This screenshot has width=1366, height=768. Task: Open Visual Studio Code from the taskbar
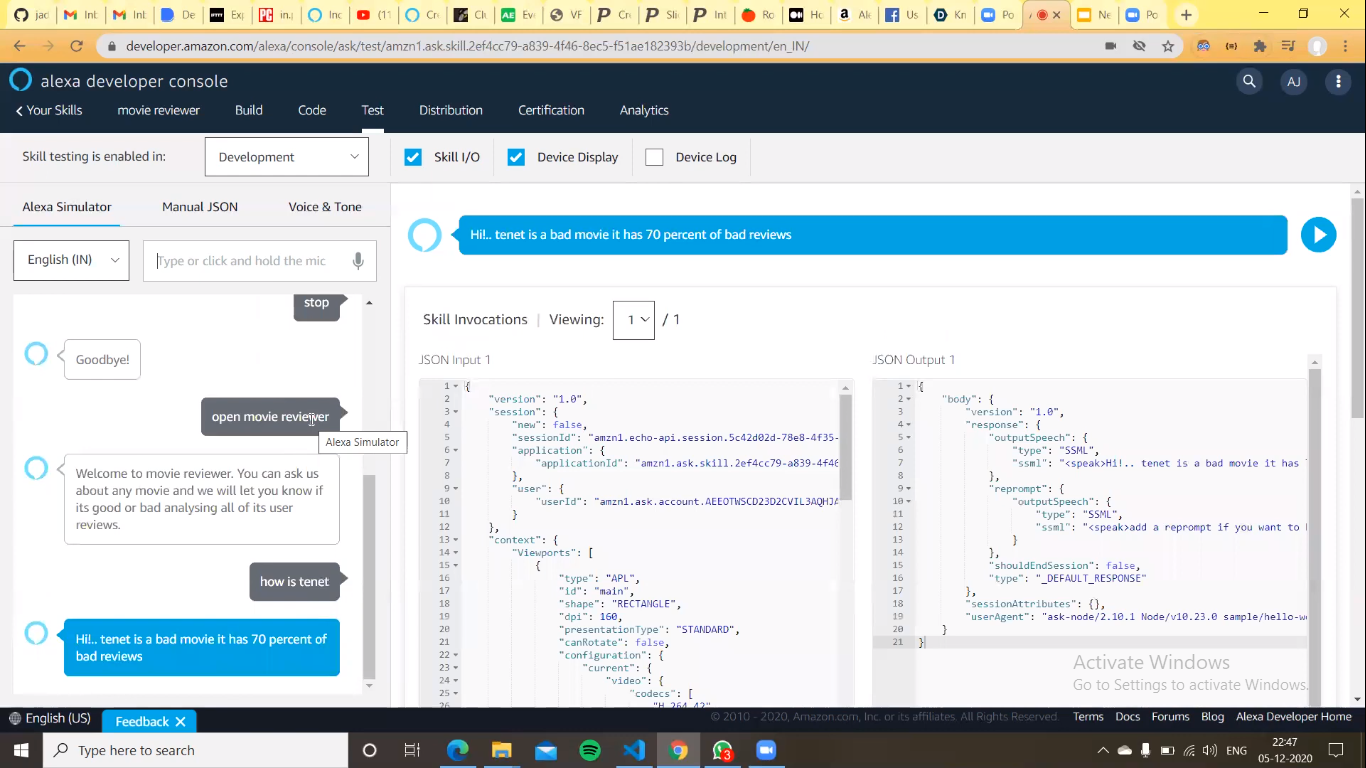click(x=634, y=750)
